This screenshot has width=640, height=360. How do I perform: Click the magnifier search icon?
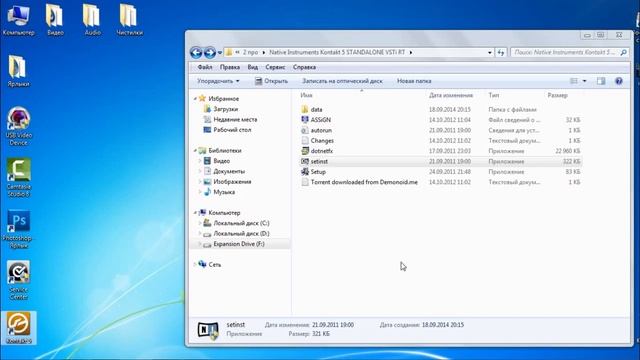623,52
